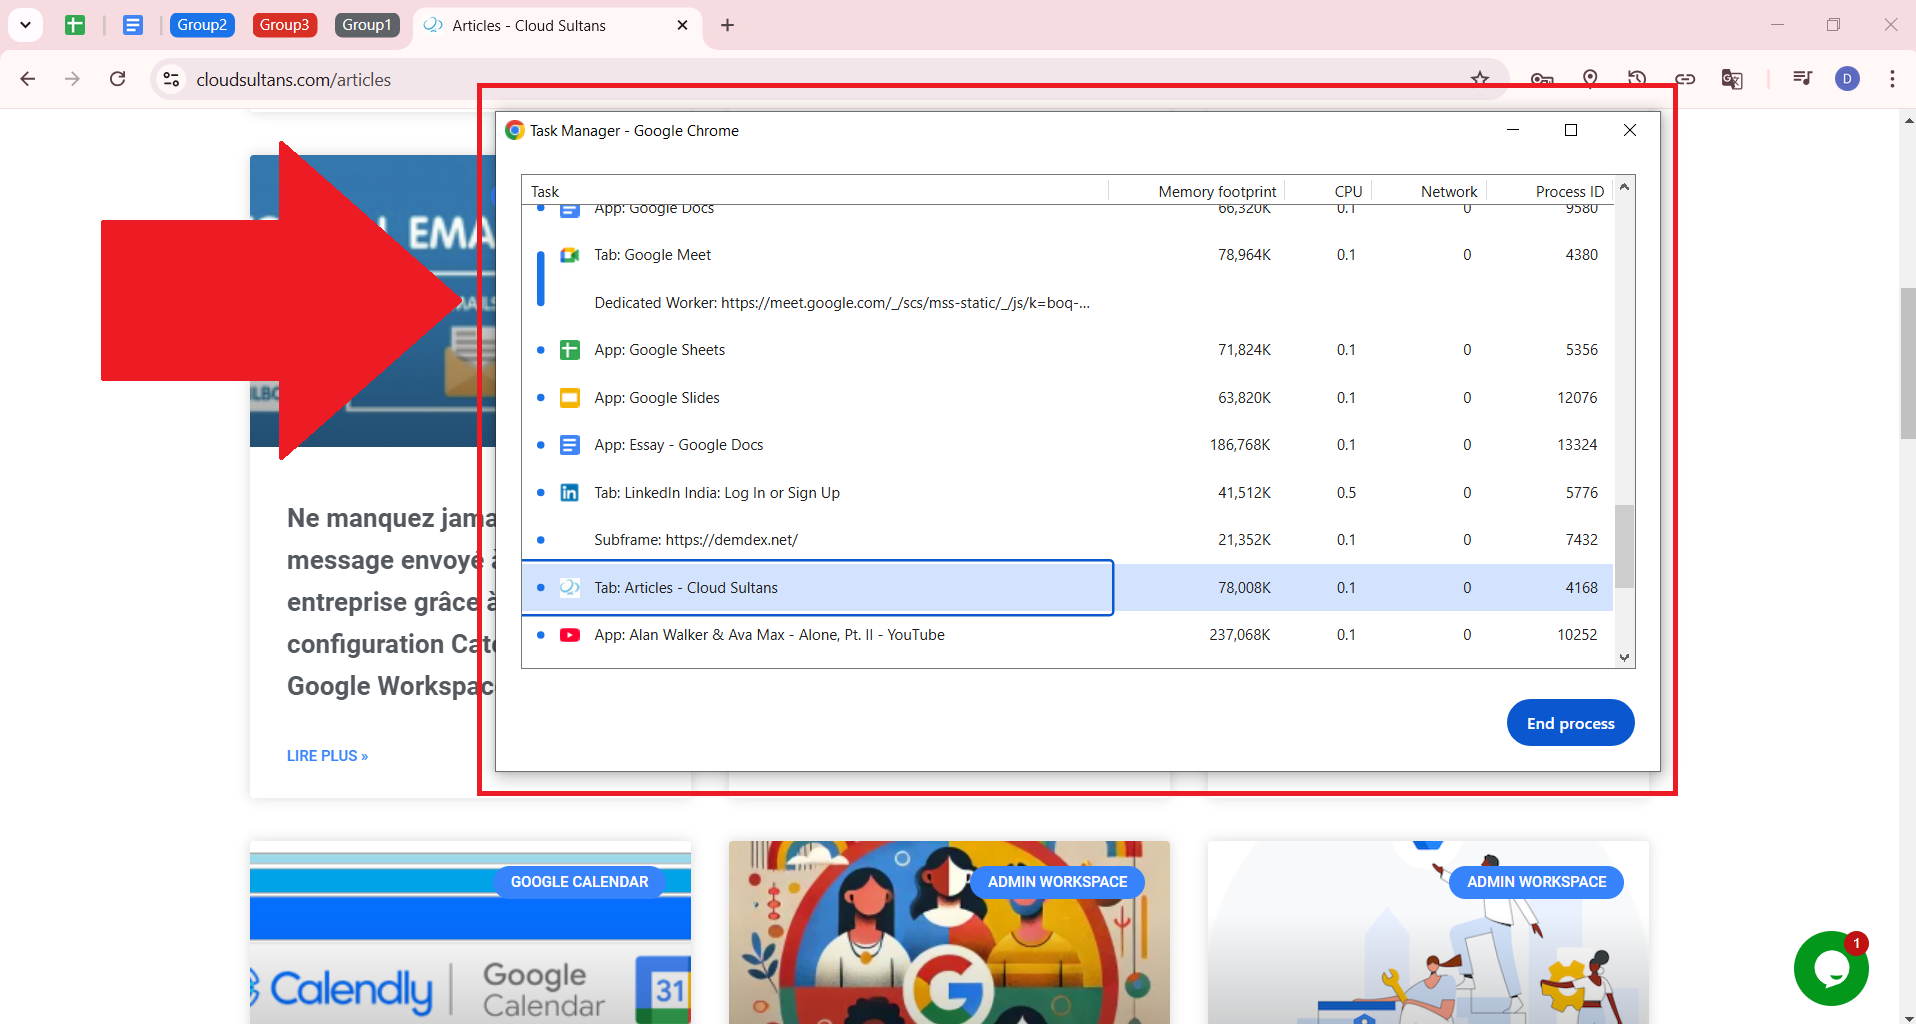Viewport: 1916px width, 1024px height.
Task: Click the 237,068K memory value
Action: 1240,635
